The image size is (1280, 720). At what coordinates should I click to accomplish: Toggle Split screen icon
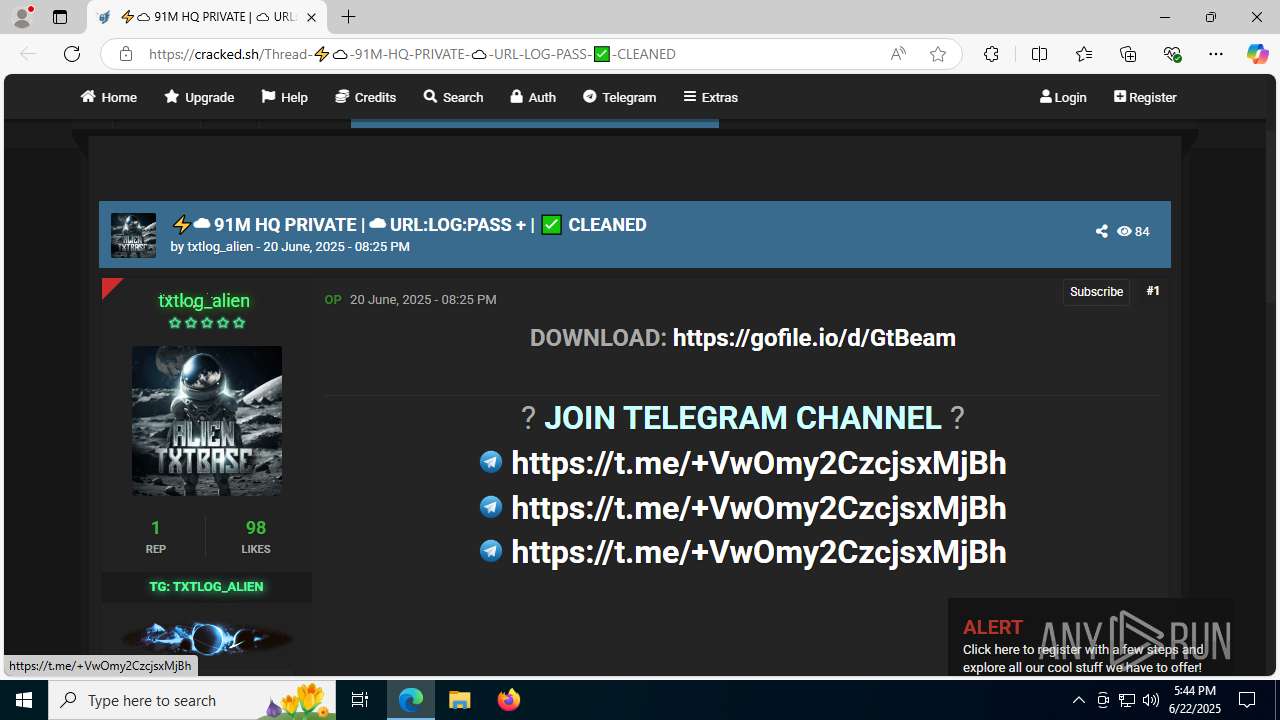tap(1039, 54)
